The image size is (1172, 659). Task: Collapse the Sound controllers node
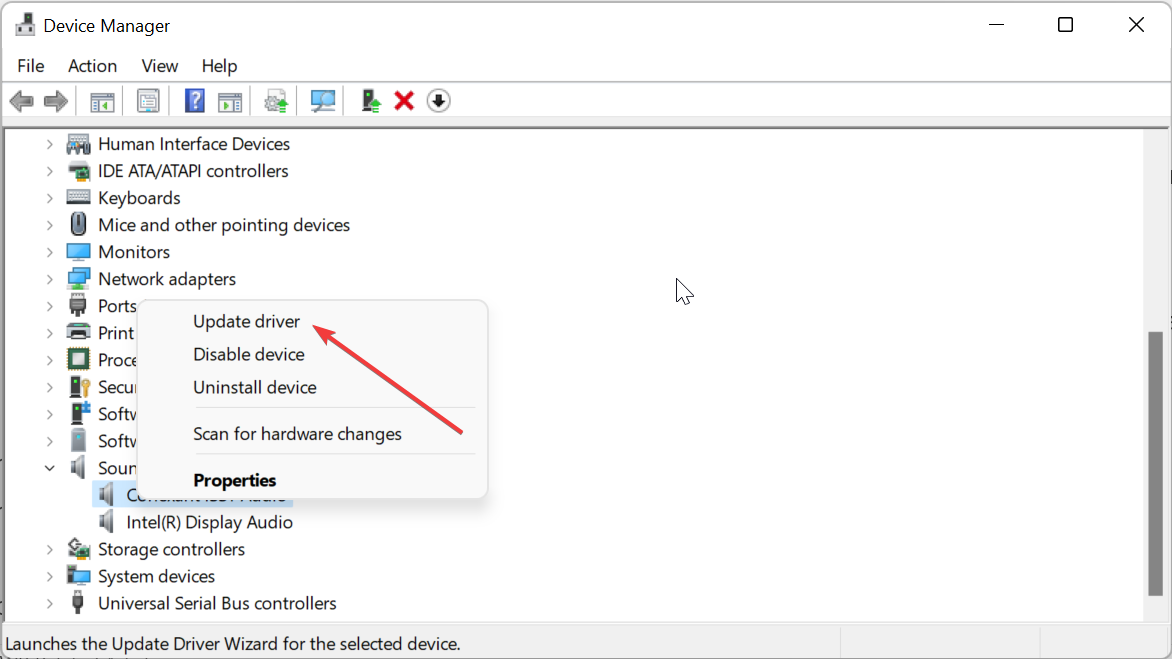pyautogui.click(x=49, y=468)
